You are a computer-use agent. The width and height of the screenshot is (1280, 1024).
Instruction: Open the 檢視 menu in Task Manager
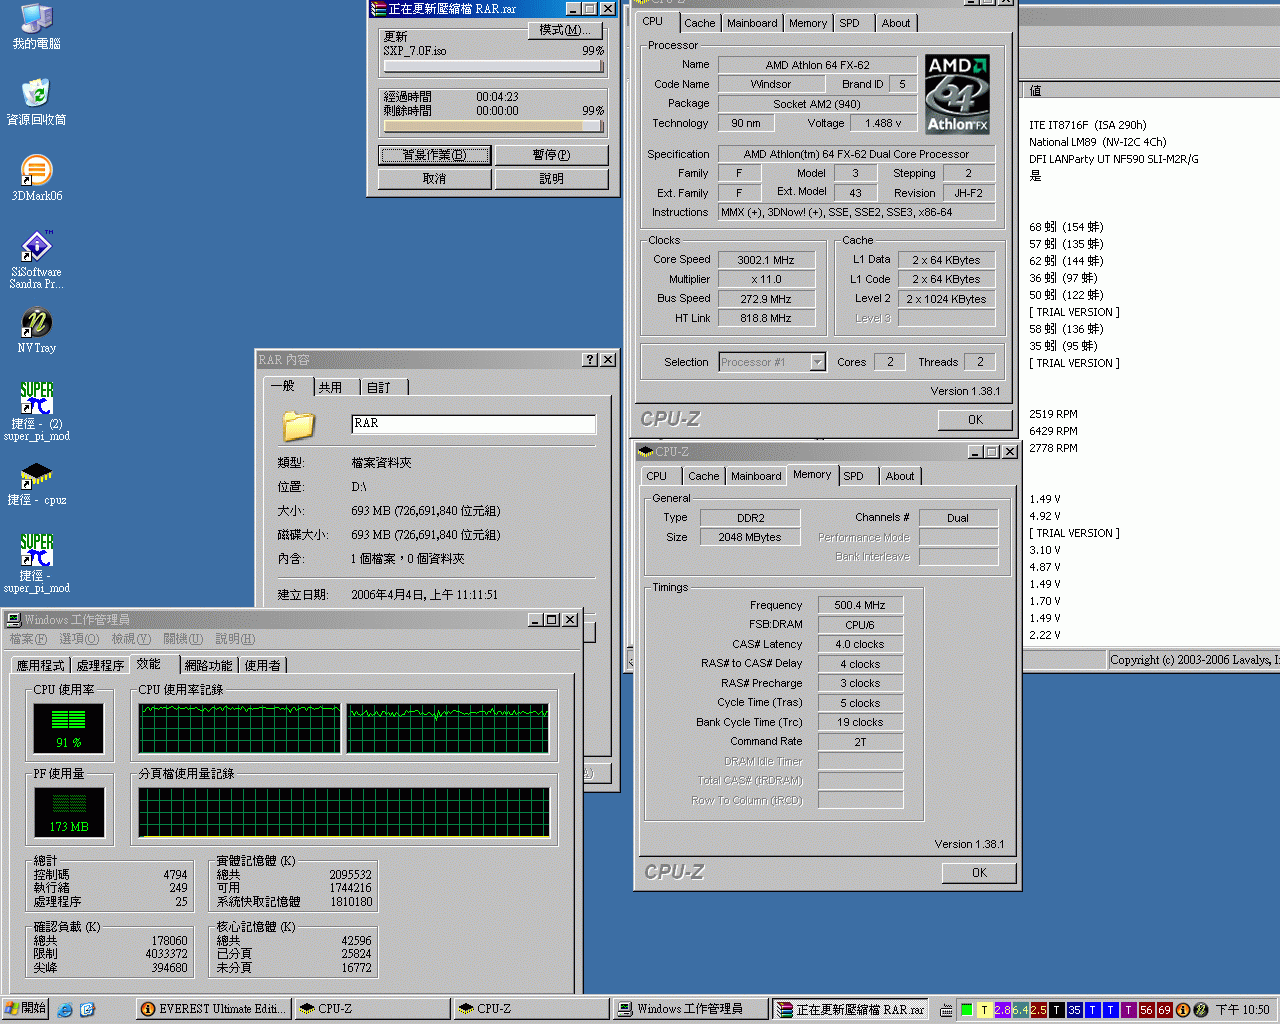131,639
